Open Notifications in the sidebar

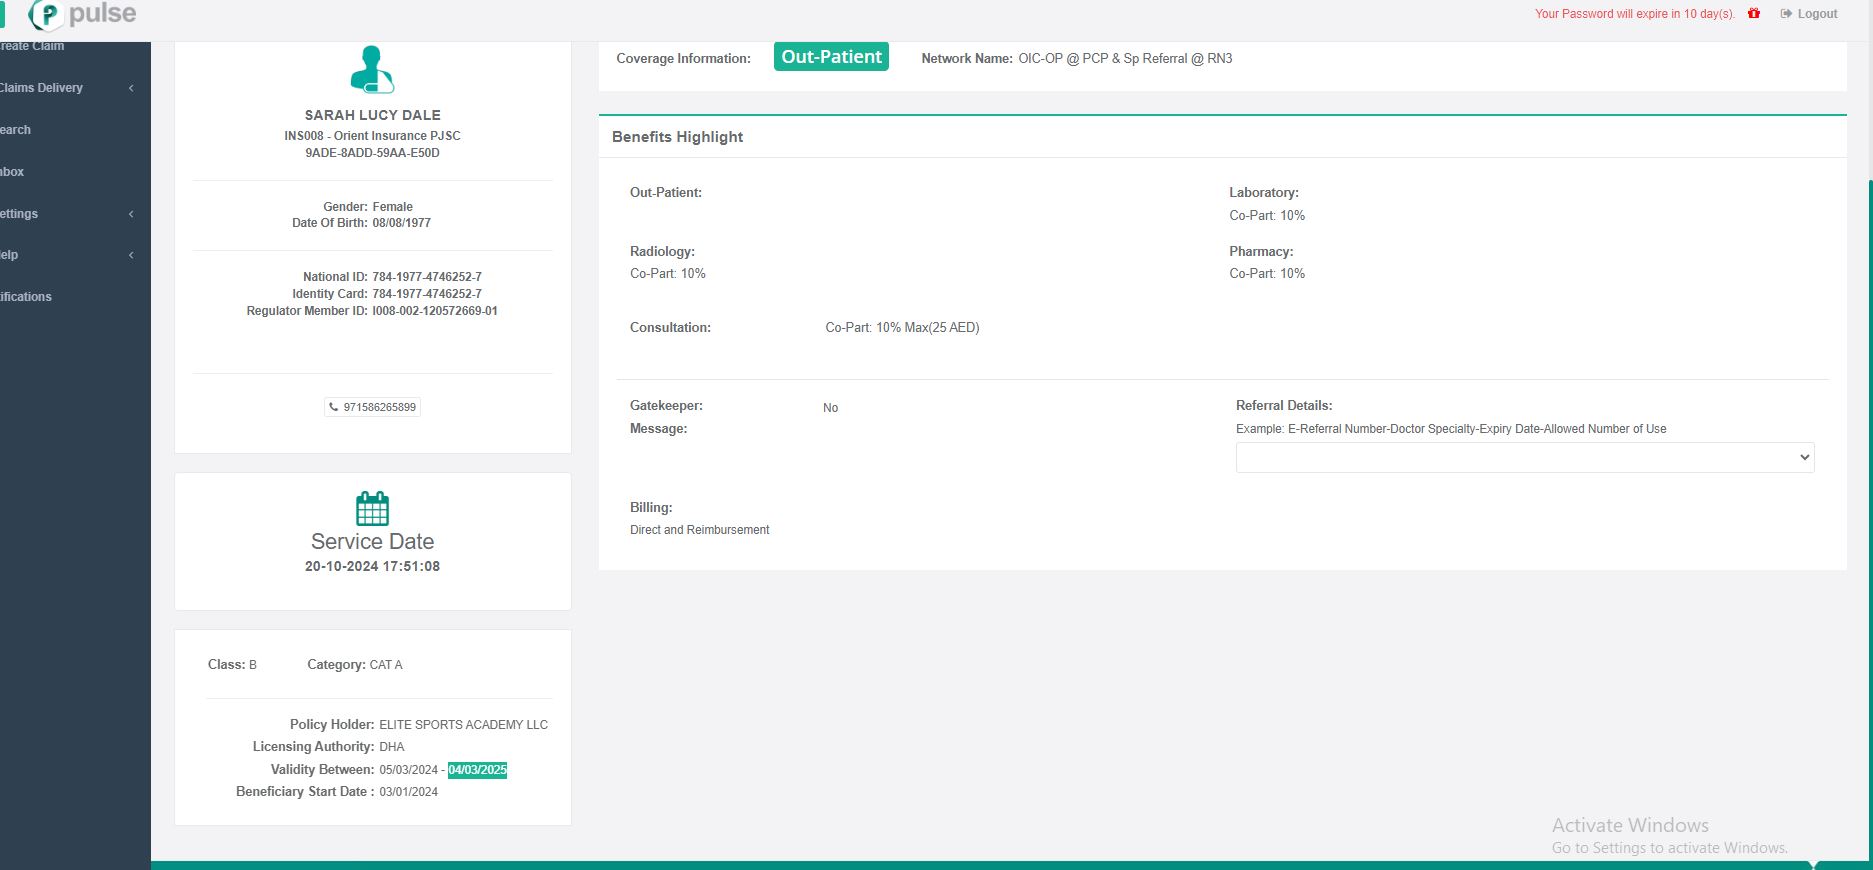26,297
